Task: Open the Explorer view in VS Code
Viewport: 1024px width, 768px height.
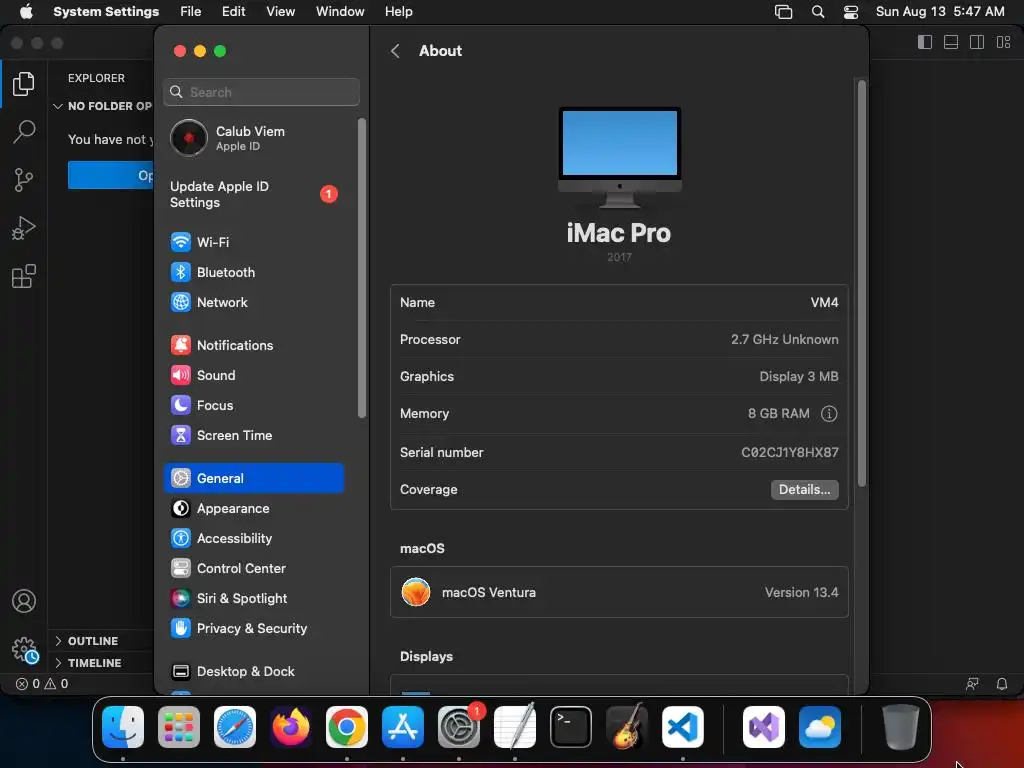Action: (24, 84)
